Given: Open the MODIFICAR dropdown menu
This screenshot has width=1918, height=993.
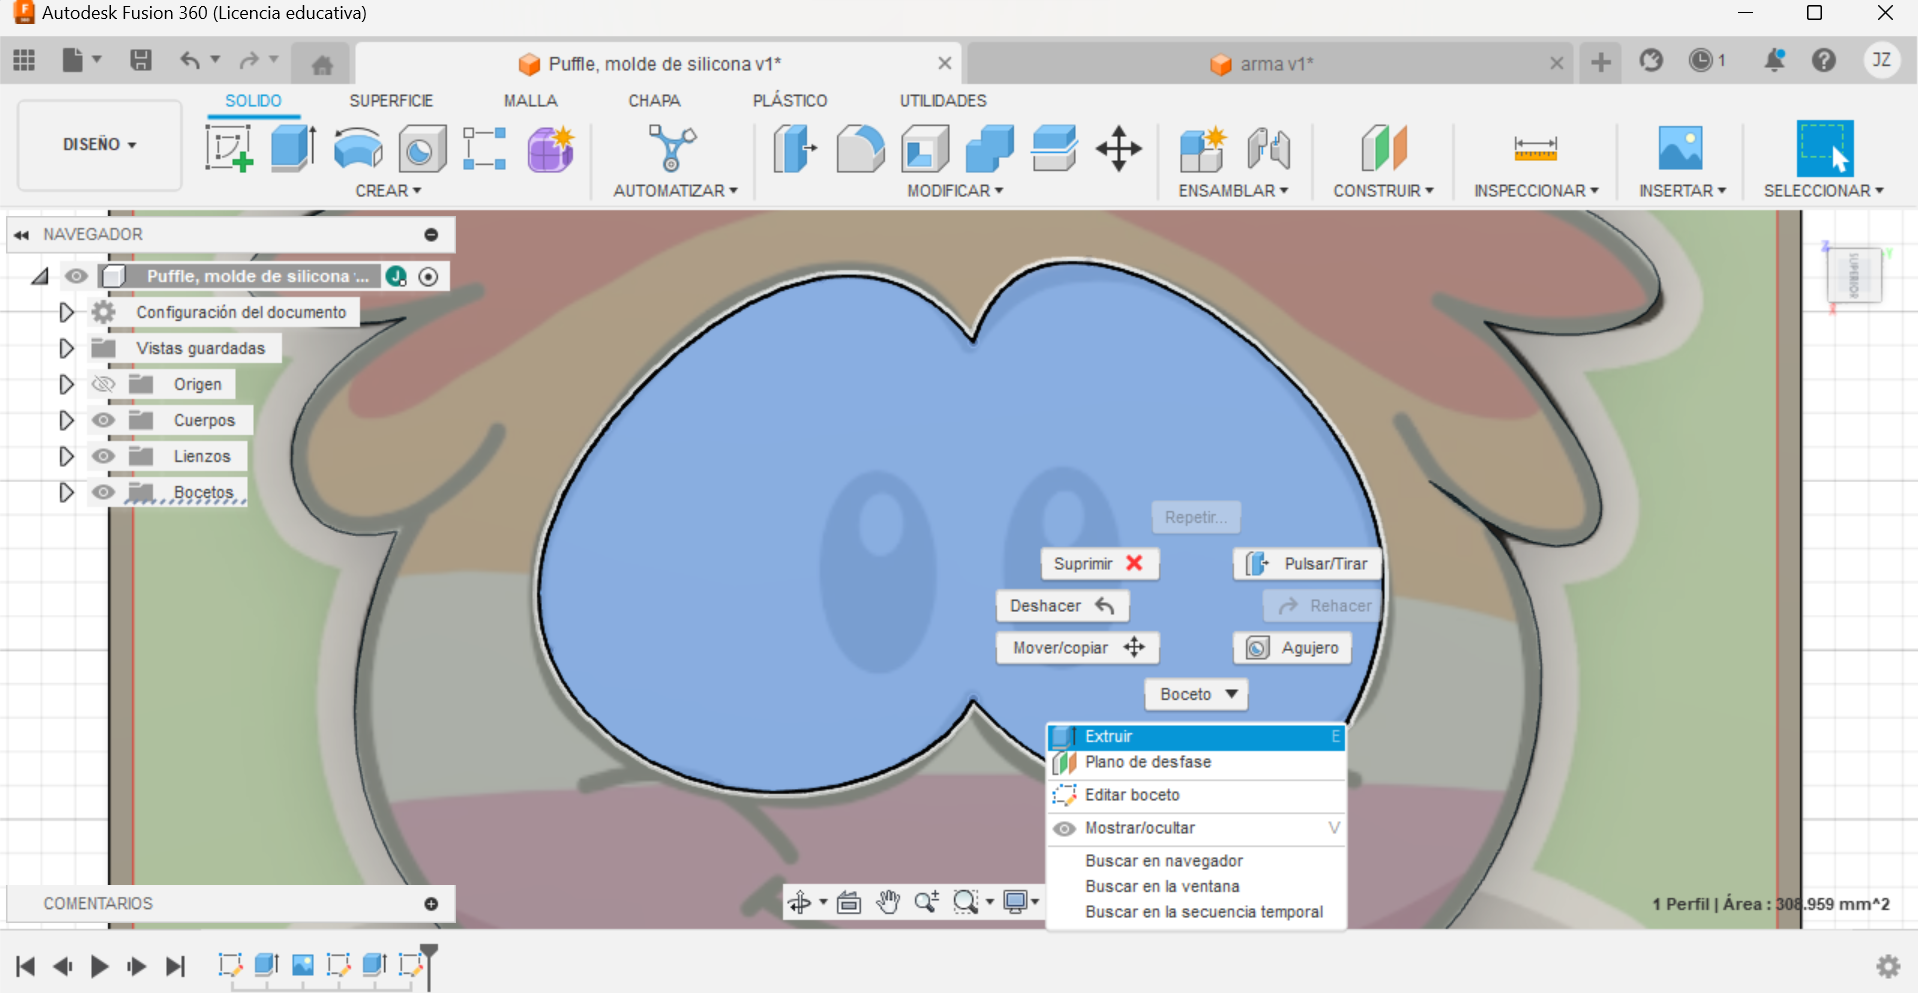Looking at the screenshot, I should tap(955, 190).
